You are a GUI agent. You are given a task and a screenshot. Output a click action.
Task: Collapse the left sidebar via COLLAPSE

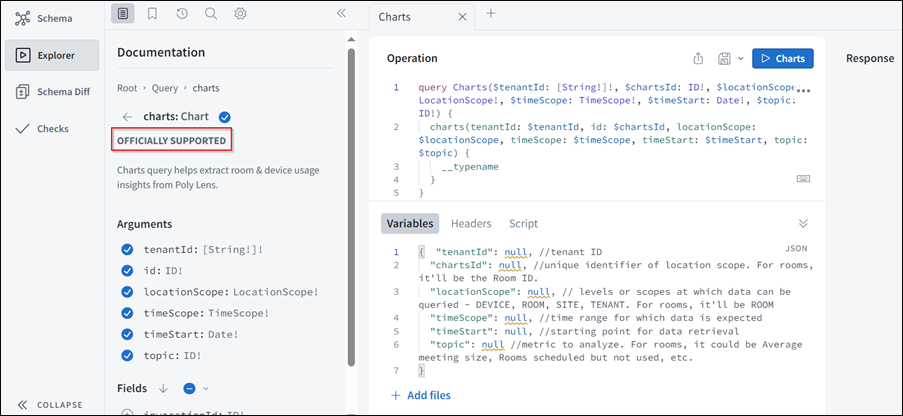(50, 404)
